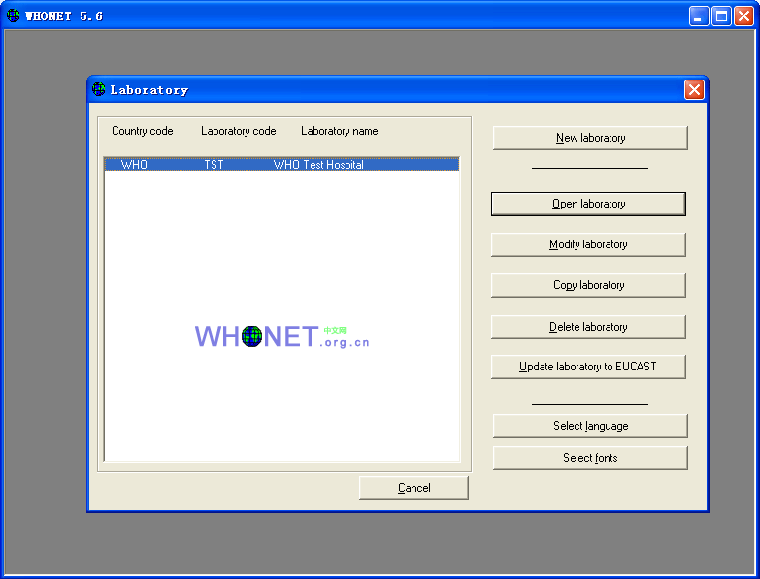Choose Modify laboratory
Screen dimensions: 760x579
pyautogui.click(x=588, y=245)
